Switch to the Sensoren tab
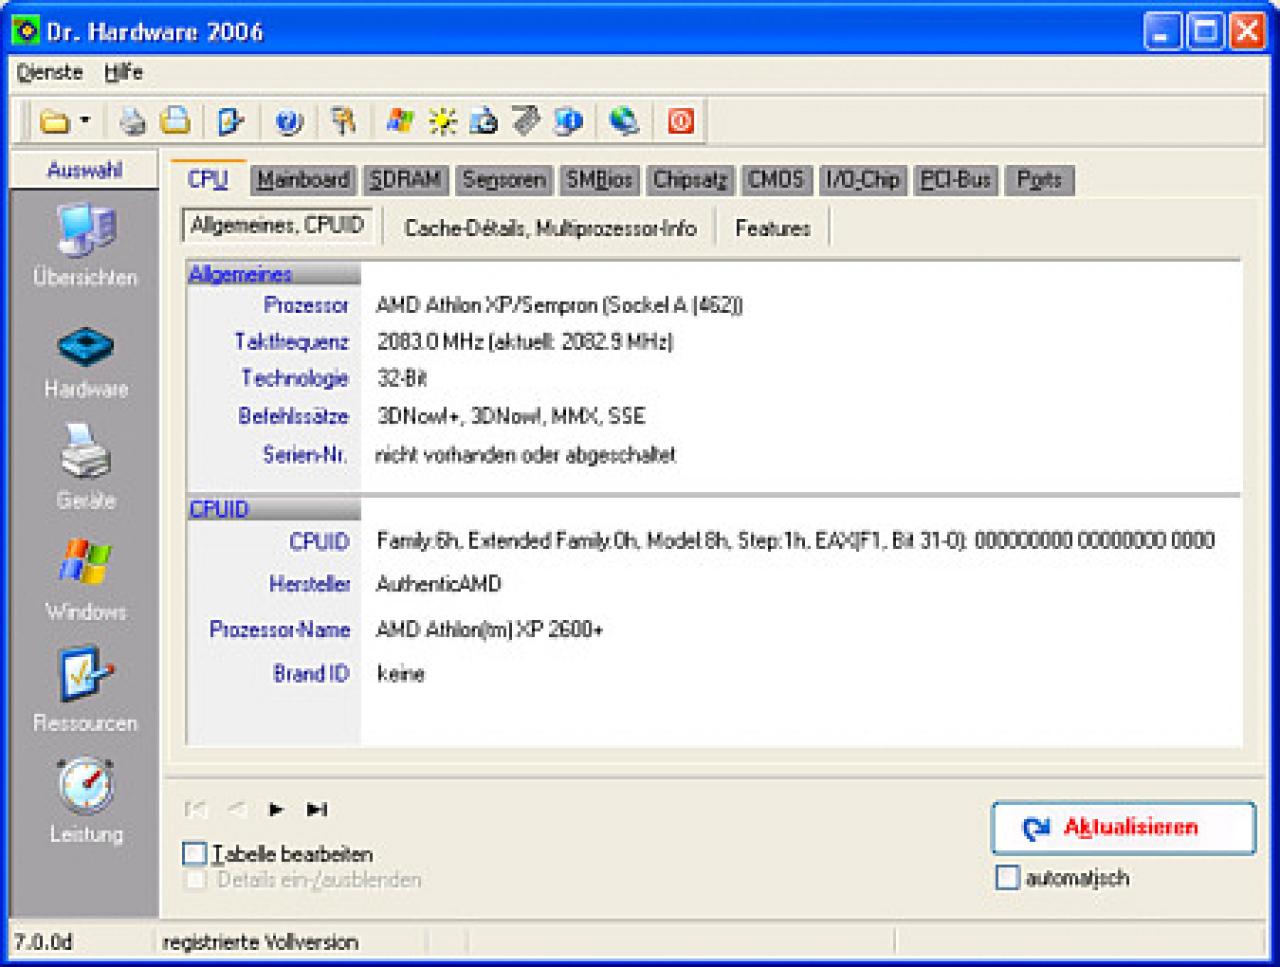1280x967 pixels. (504, 180)
